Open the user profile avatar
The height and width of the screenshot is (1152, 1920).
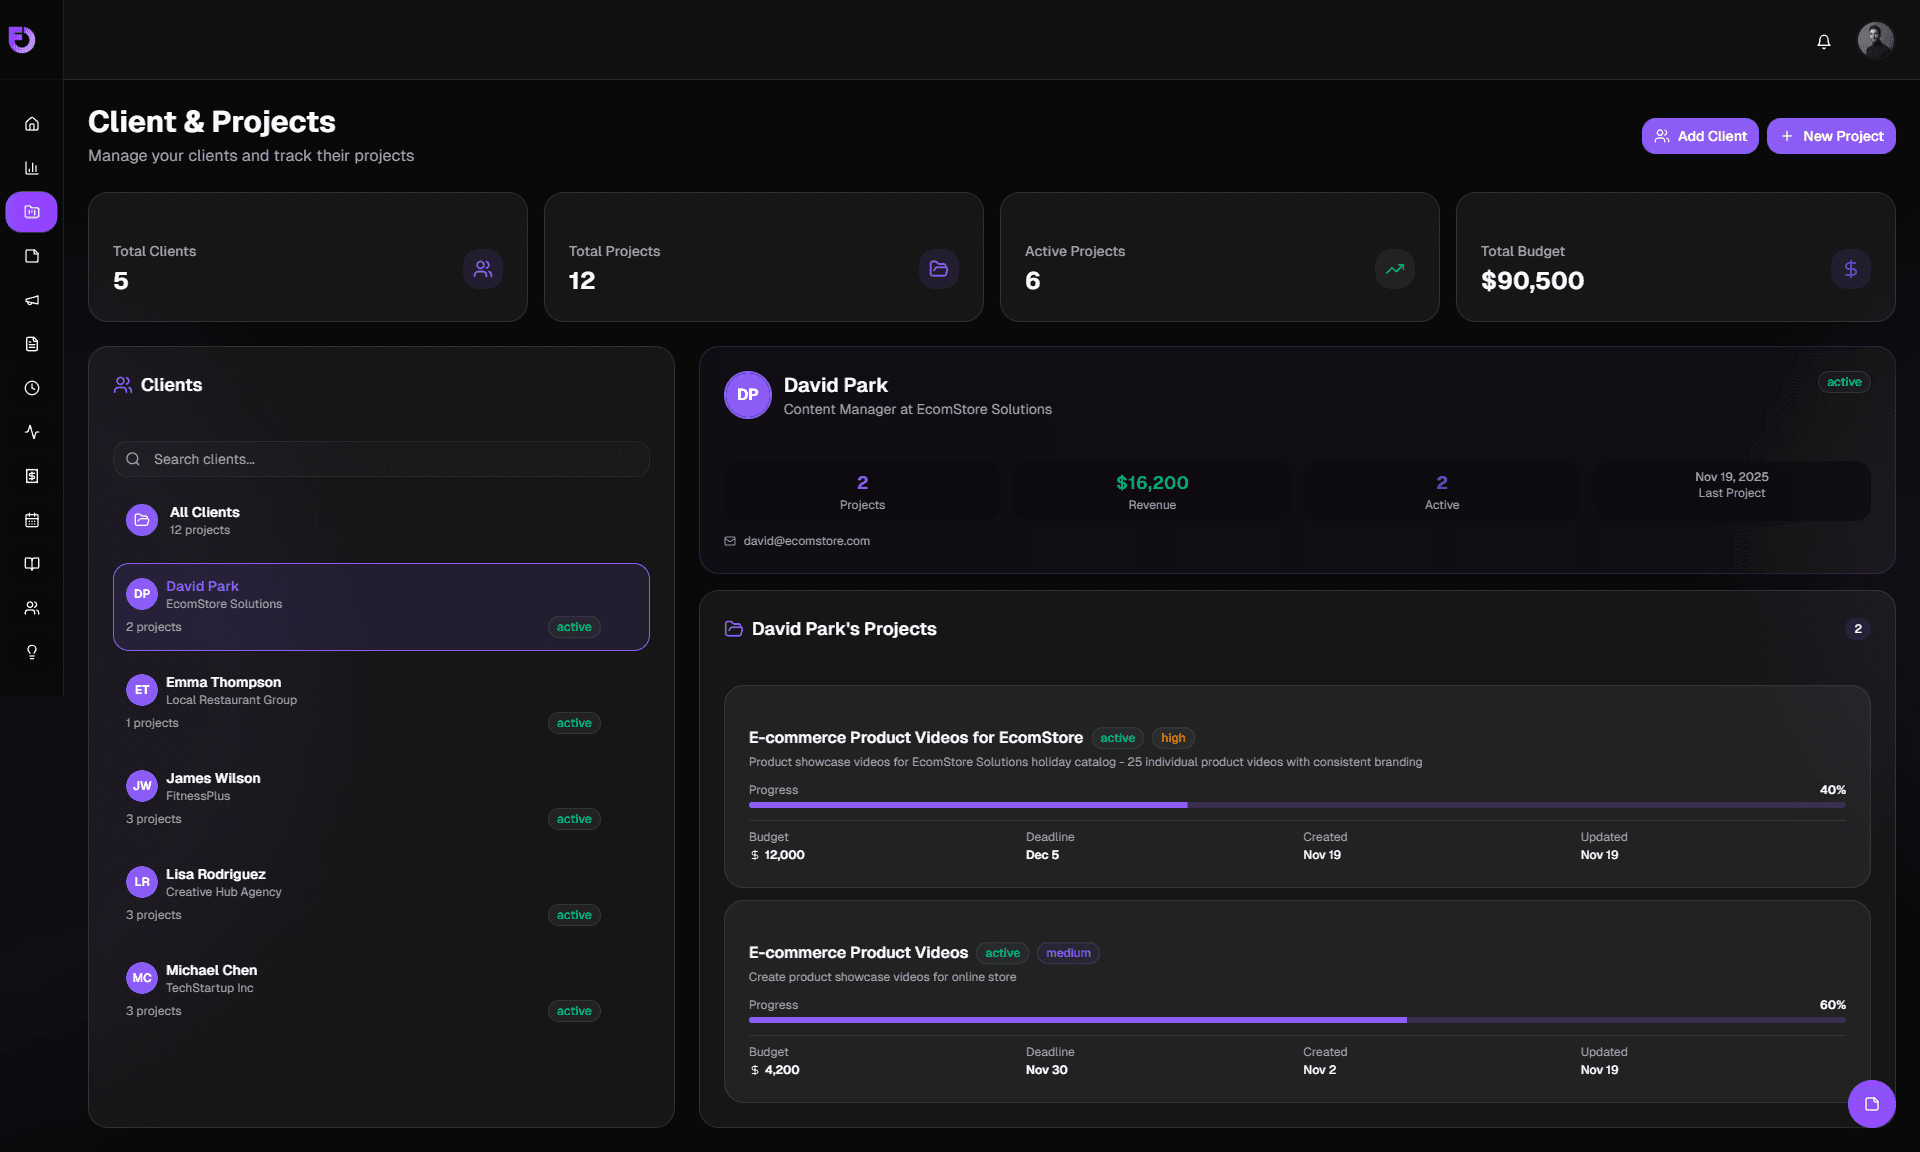1875,40
